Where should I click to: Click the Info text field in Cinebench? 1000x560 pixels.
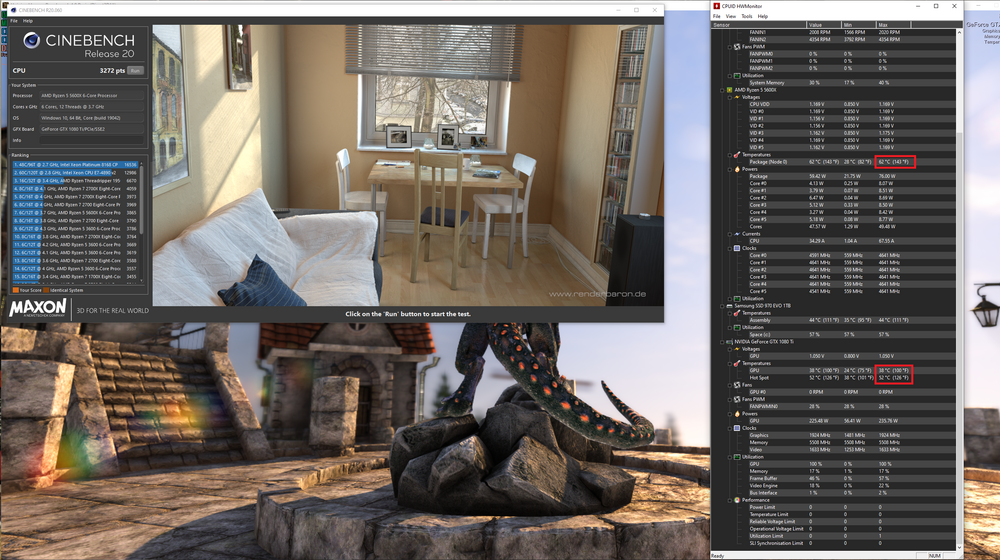[x=92, y=140]
